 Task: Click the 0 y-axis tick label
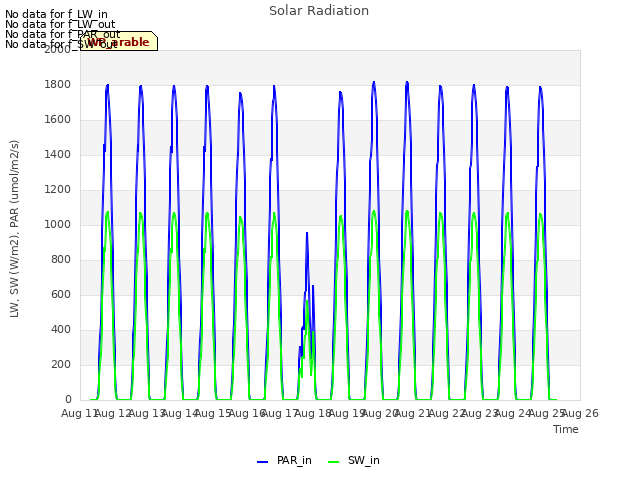[68, 400]
